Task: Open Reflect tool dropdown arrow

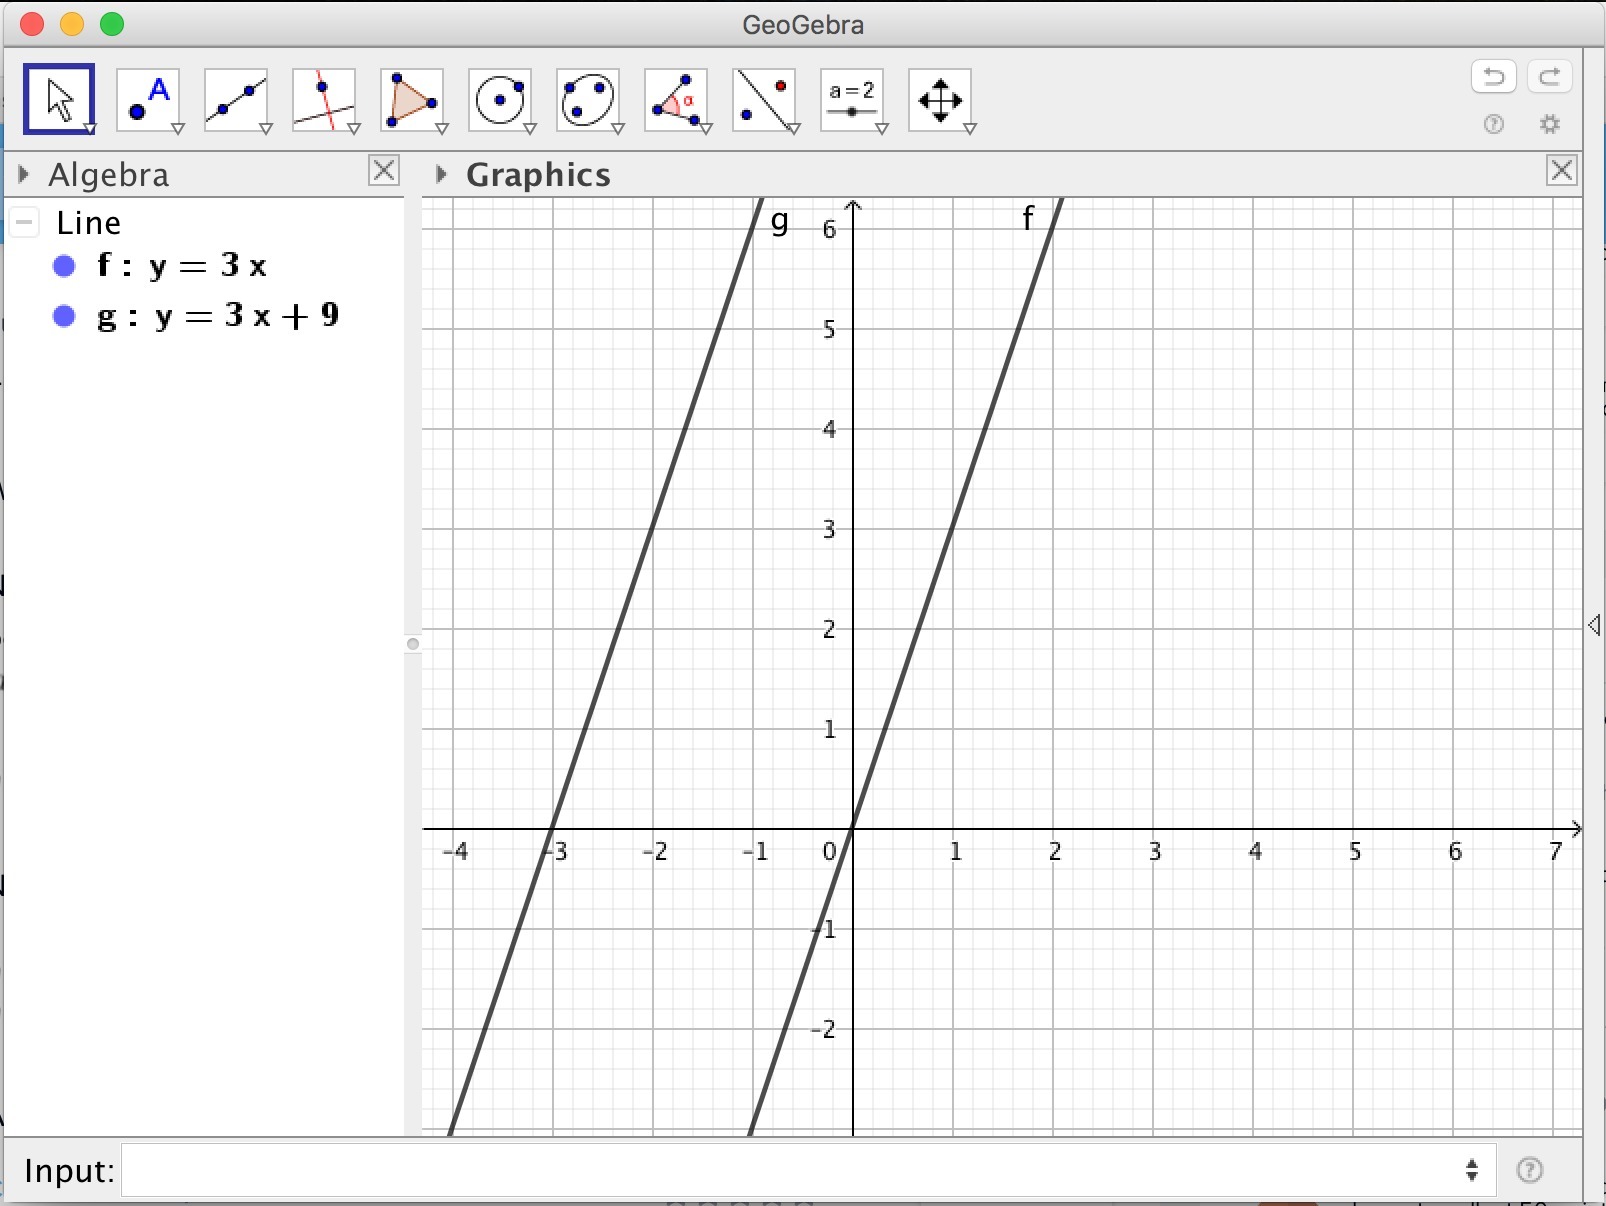Action: [794, 129]
